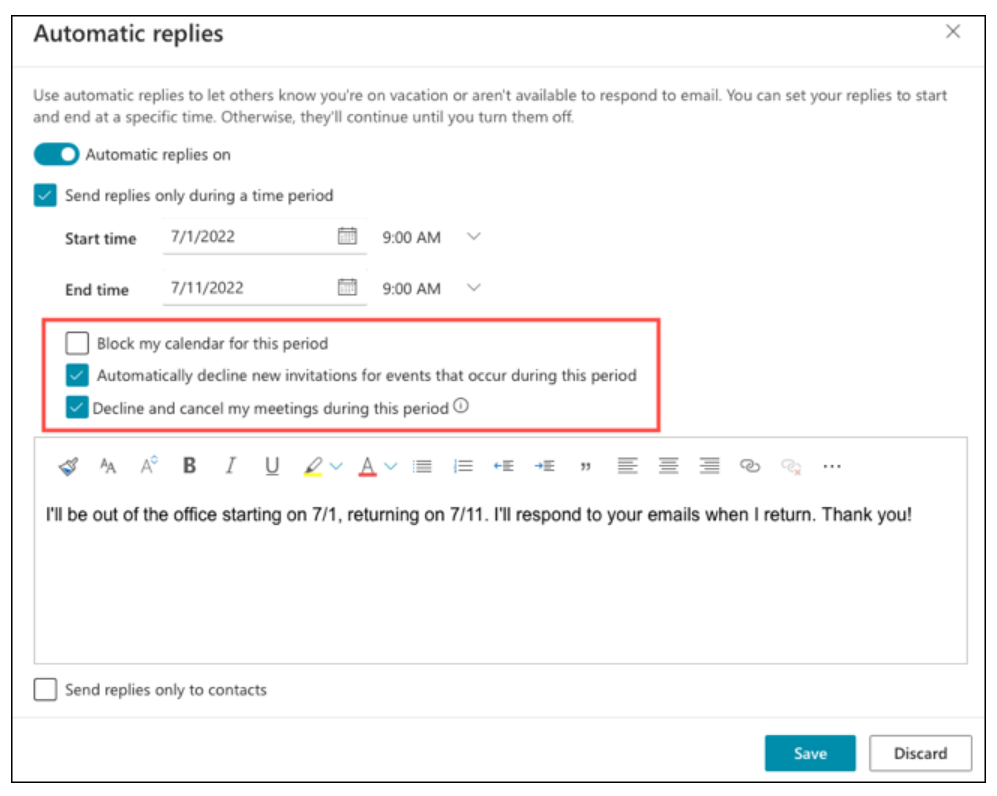Center align the text
The width and height of the screenshot is (997, 796).
click(668, 466)
